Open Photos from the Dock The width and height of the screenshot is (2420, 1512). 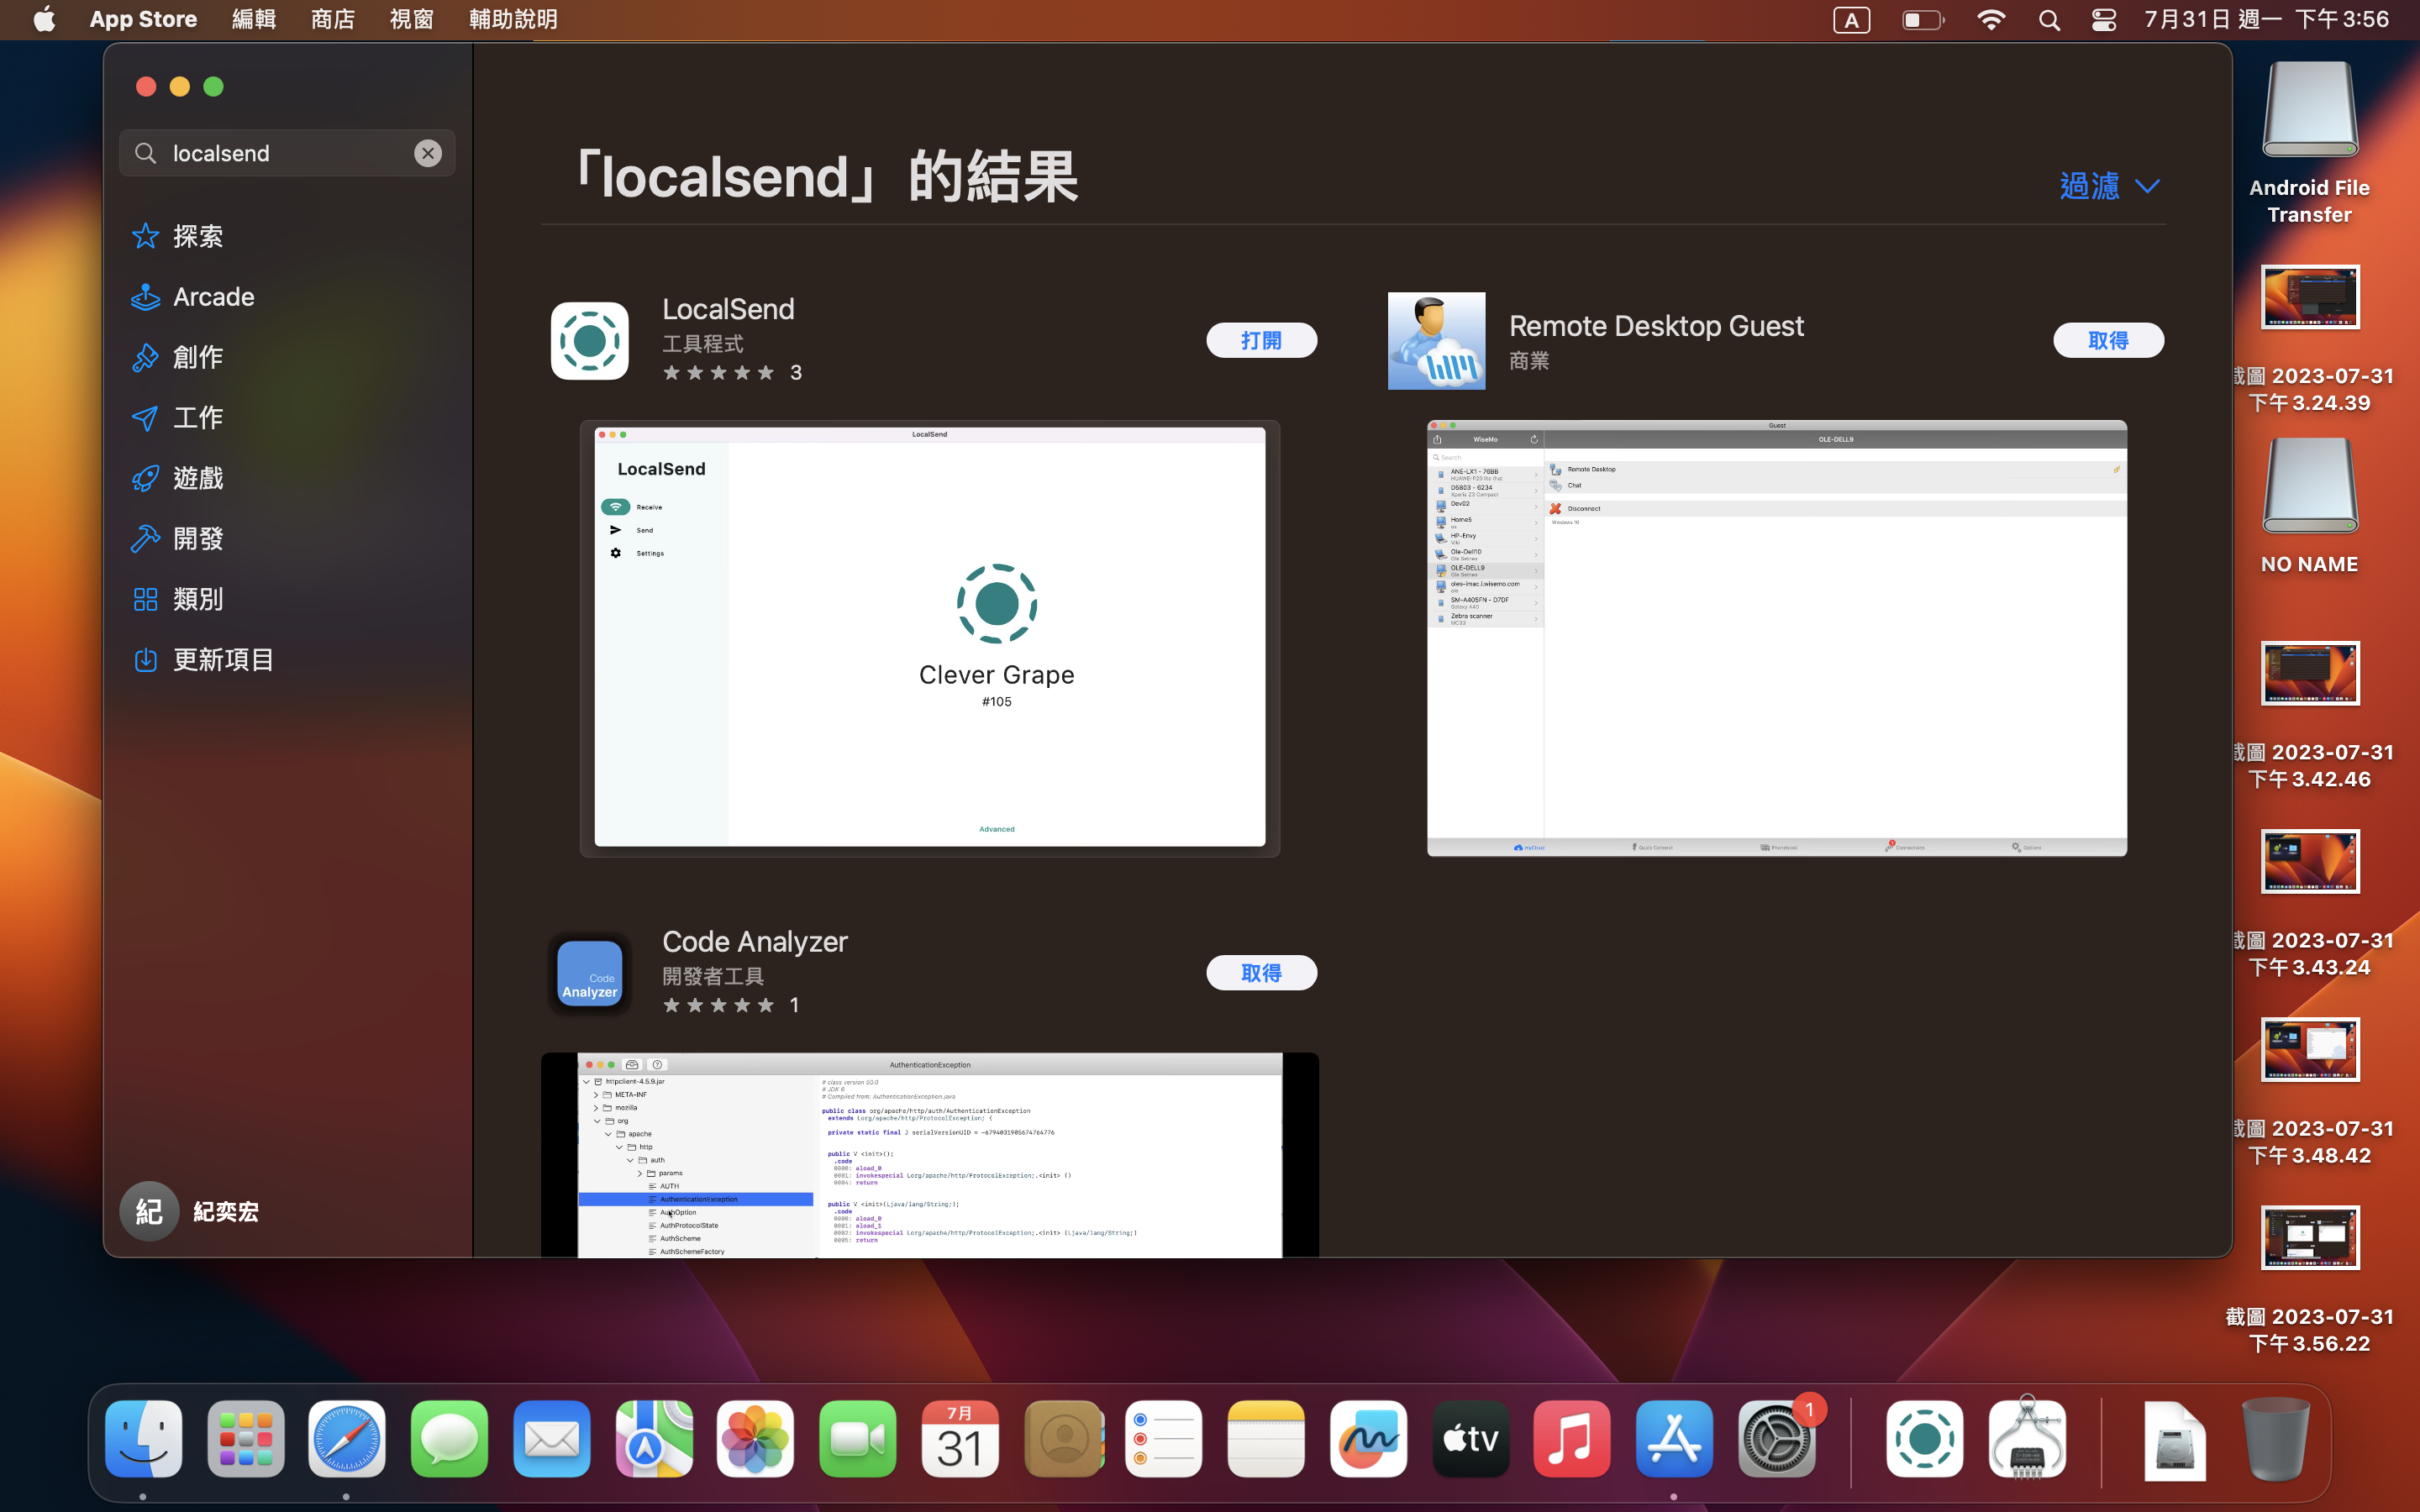point(756,1439)
